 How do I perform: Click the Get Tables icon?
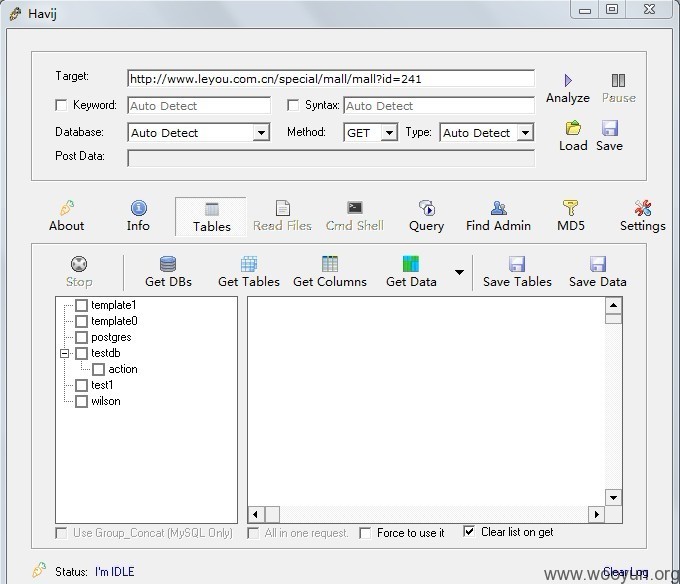point(249,264)
